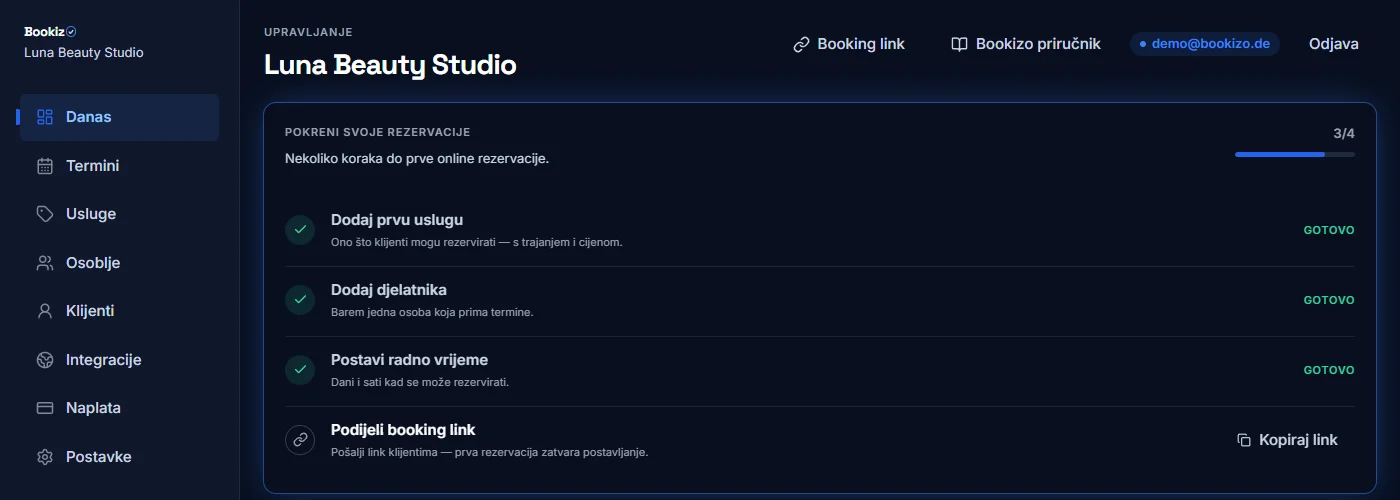Image resolution: width=1400 pixels, height=500 pixels.
Task: Click the POKRENI SVOJE REZERVACIJE heading
Action: [x=377, y=132]
